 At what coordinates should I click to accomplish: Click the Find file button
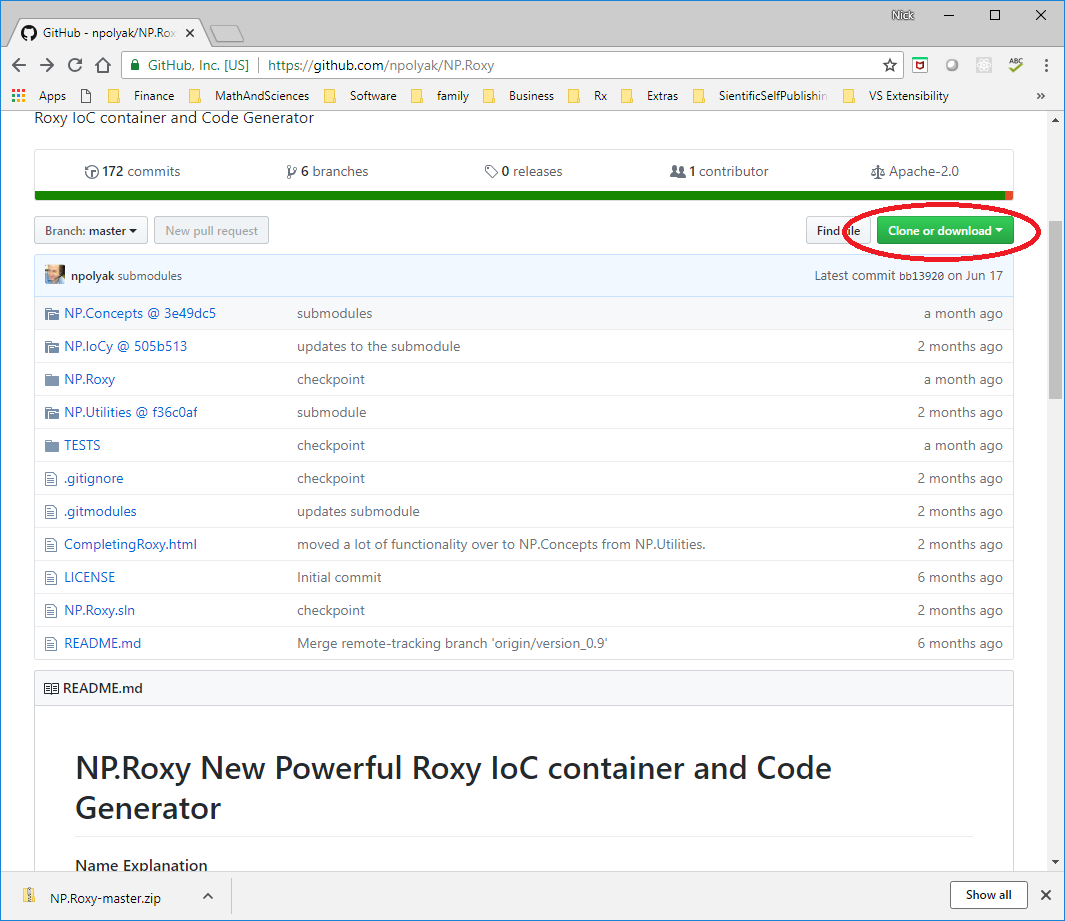[838, 230]
